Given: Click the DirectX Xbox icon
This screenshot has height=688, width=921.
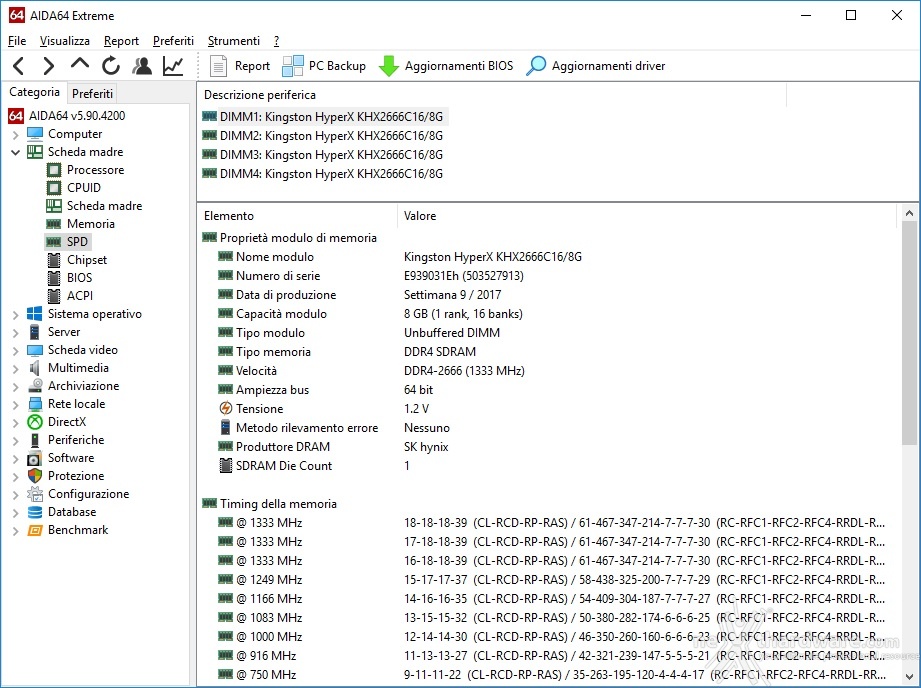Looking at the screenshot, I should [35, 422].
